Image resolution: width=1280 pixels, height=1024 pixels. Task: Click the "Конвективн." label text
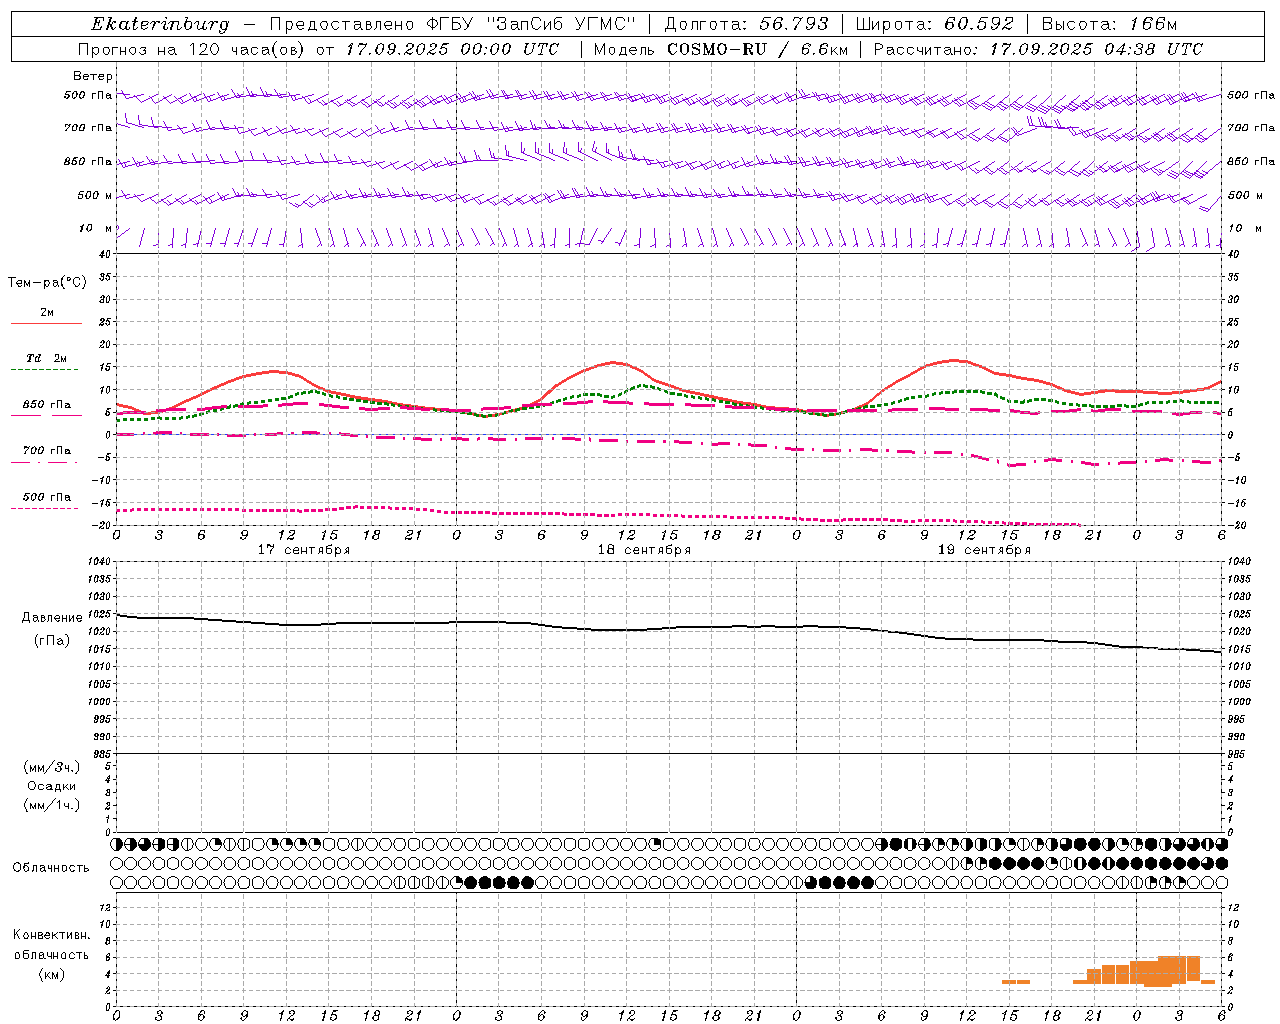click(51, 935)
